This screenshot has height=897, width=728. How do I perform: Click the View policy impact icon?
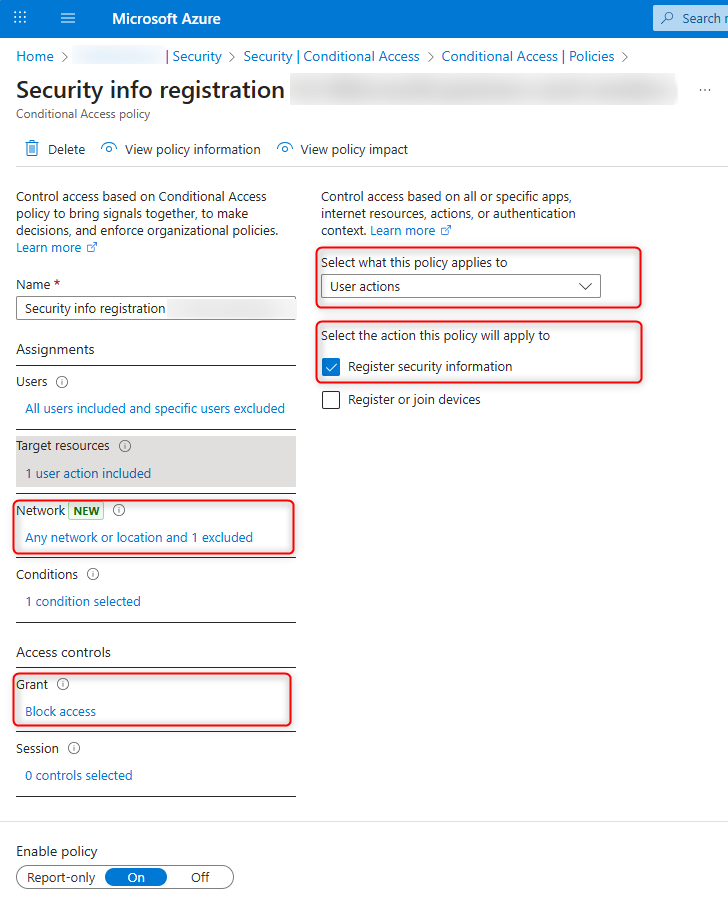285,148
